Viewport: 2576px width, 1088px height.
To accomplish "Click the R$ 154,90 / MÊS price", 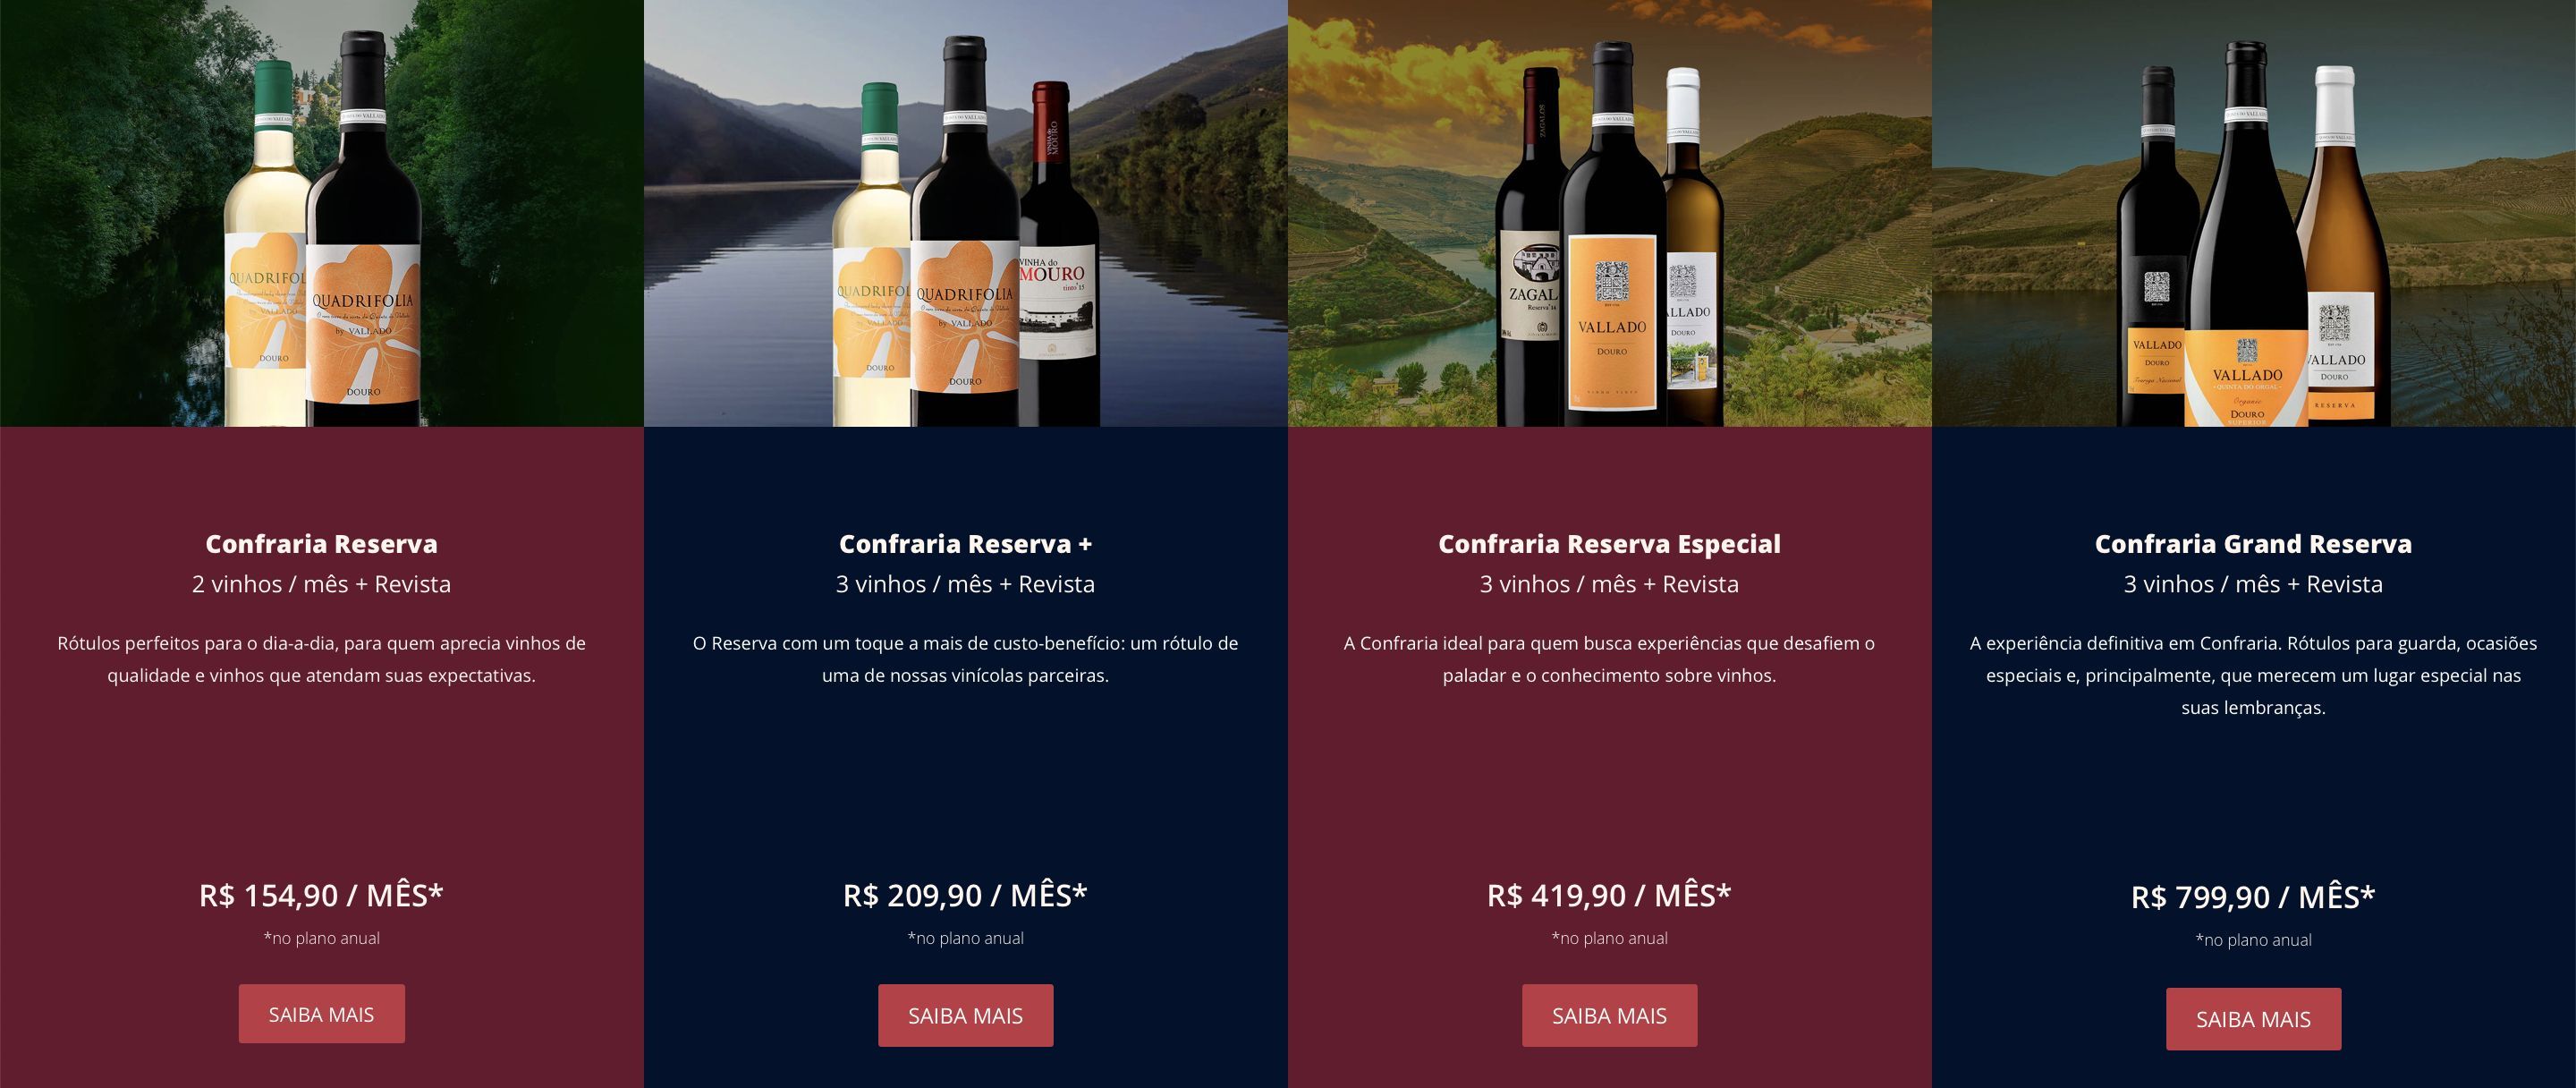I will coord(321,895).
